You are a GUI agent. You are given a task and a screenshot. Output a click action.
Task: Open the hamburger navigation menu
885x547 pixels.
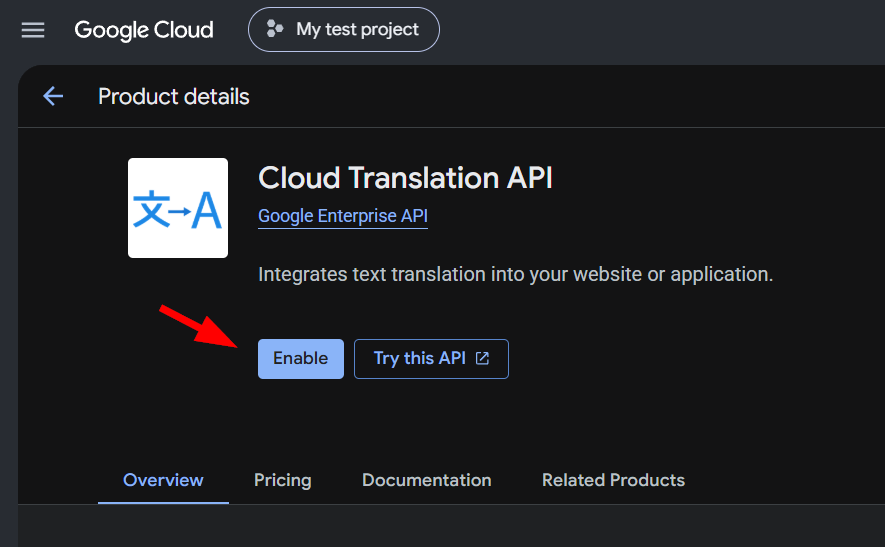pyautogui.click(x=33, y=30)
